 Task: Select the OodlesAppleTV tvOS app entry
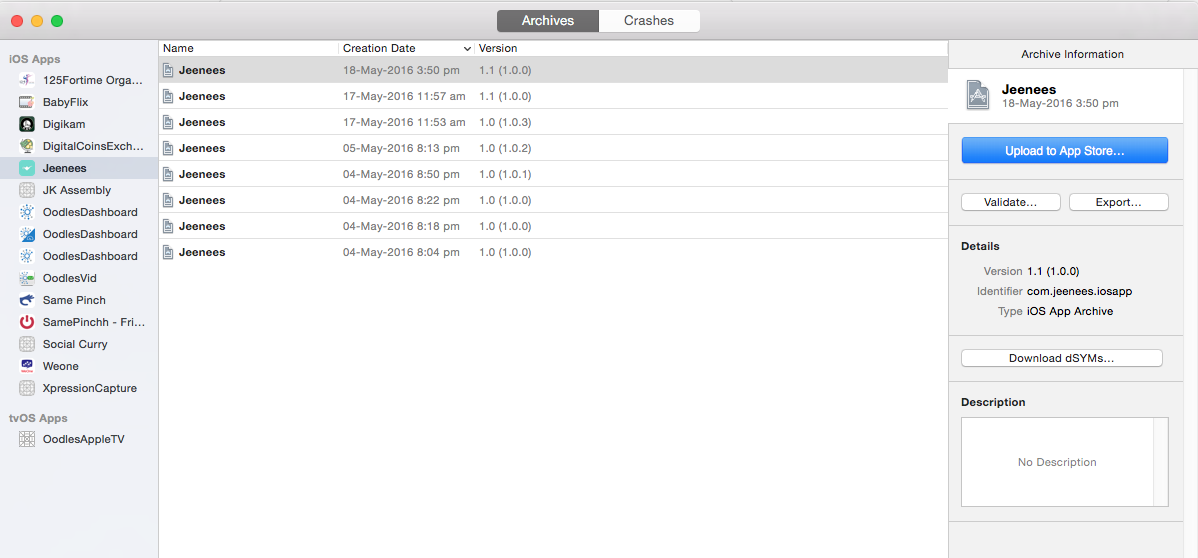coord(79,440)
